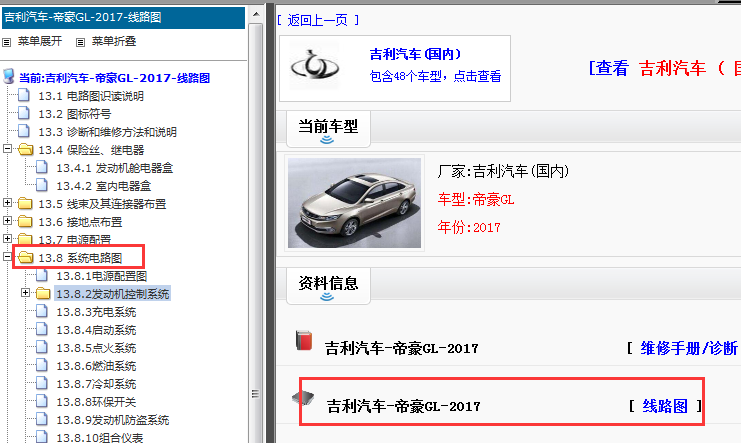Open the 资料信息 tab header
This screenshot has width=741, height=443.
(x=328, y=286)
